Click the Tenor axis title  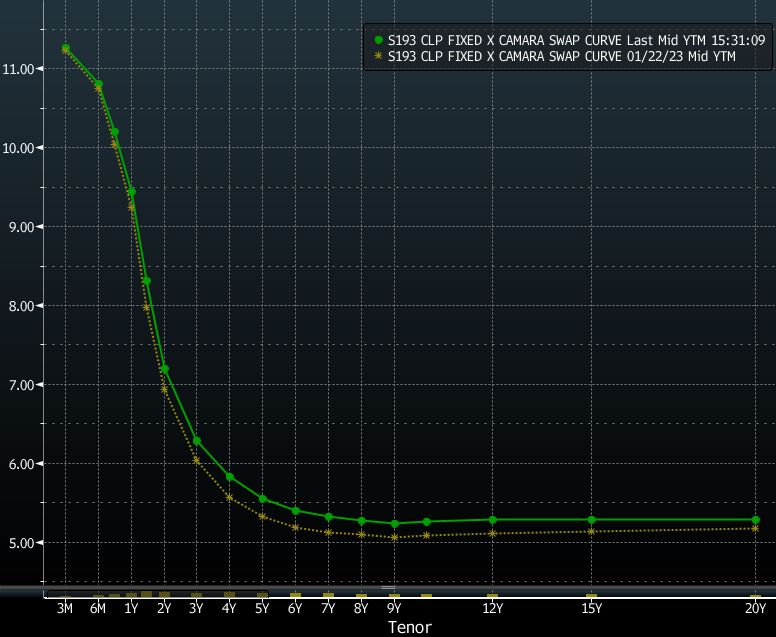click(410, 627)
